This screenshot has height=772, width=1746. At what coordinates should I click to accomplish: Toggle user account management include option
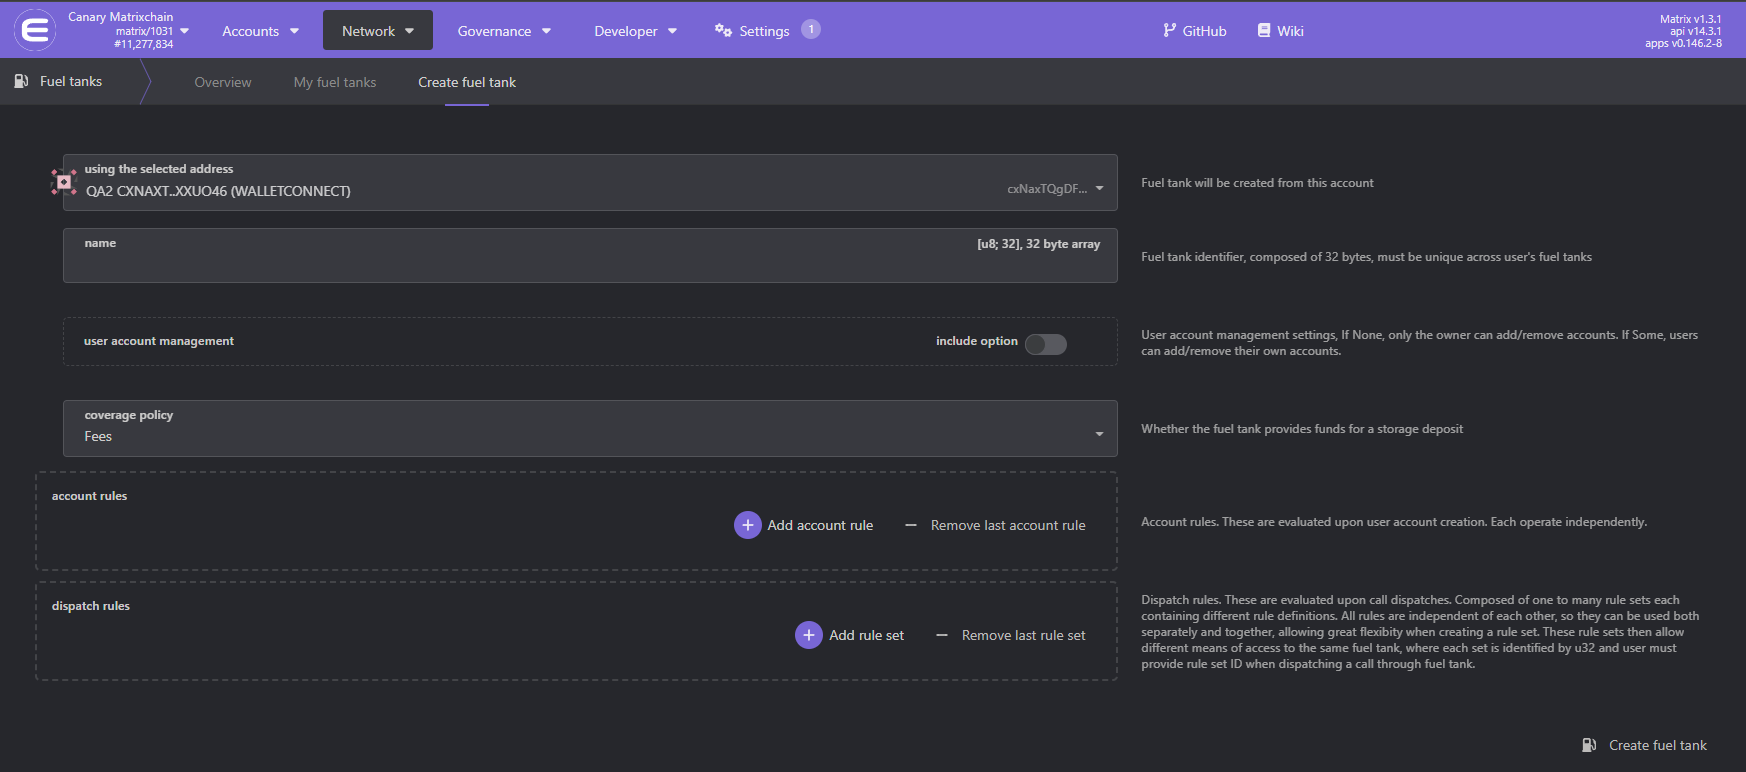[x=1046, y=344]
